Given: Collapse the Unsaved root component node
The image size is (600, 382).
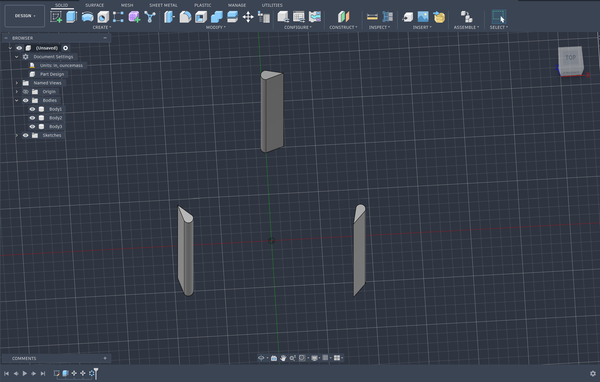Looking at the screenshot, I should 10,48.
